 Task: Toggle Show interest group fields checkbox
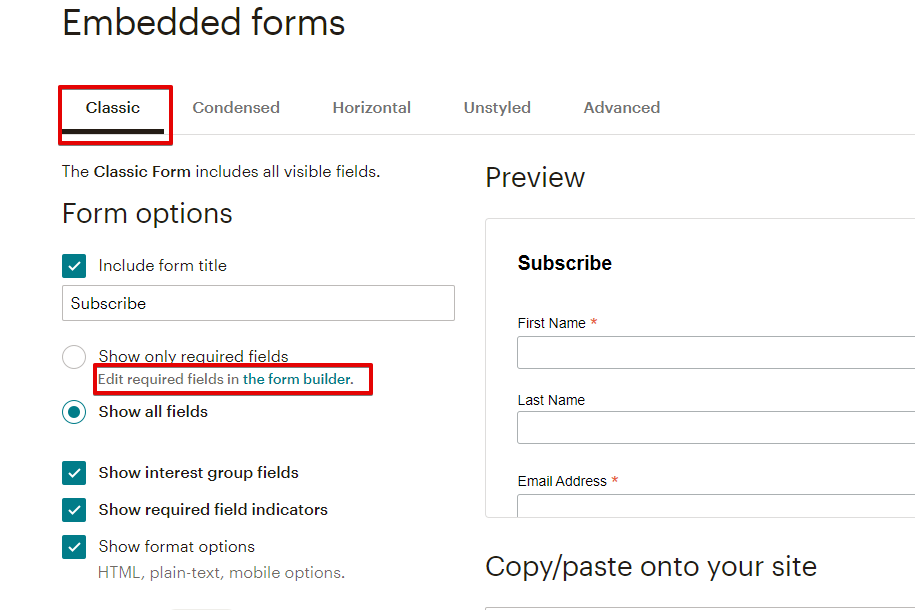[74, 473]
